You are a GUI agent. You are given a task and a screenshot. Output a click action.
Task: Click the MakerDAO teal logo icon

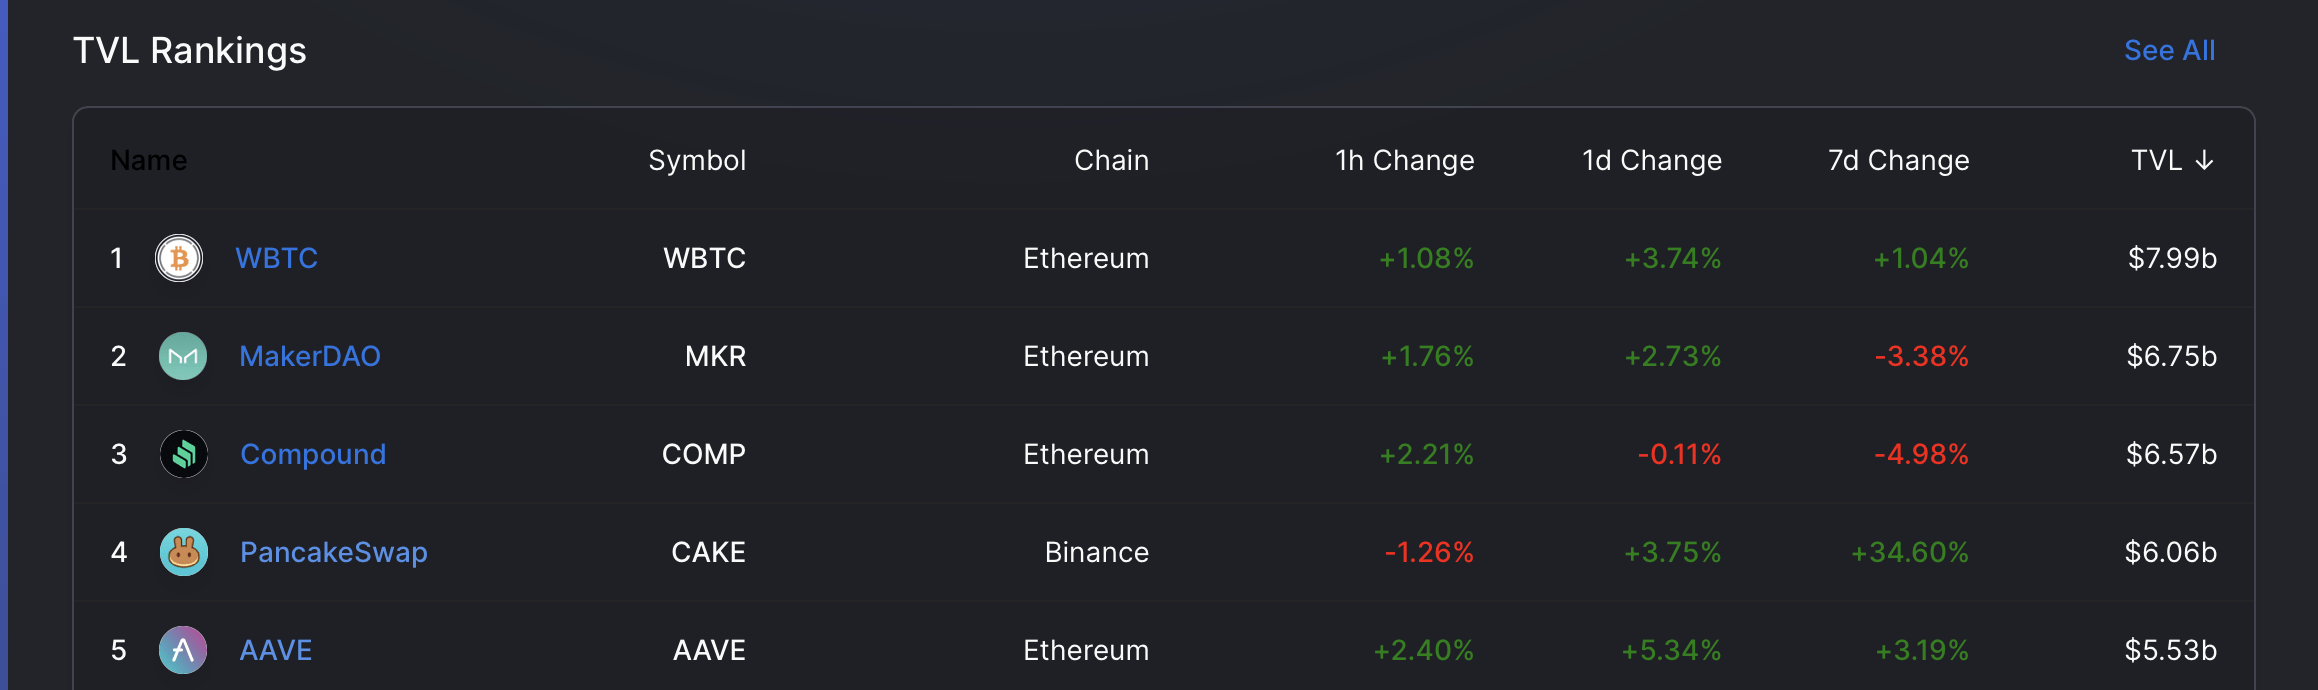pos(183,356)
